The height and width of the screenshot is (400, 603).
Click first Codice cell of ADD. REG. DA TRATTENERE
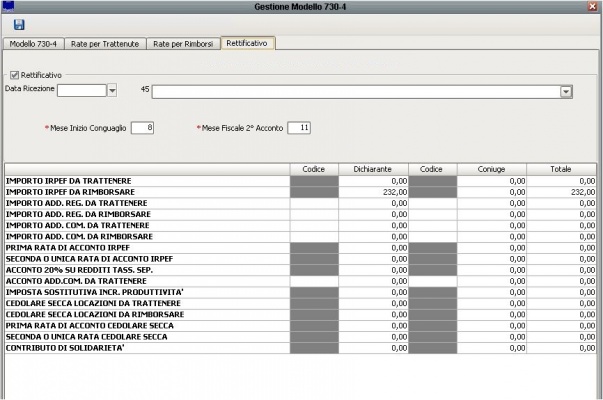click(x=314, y=203)
